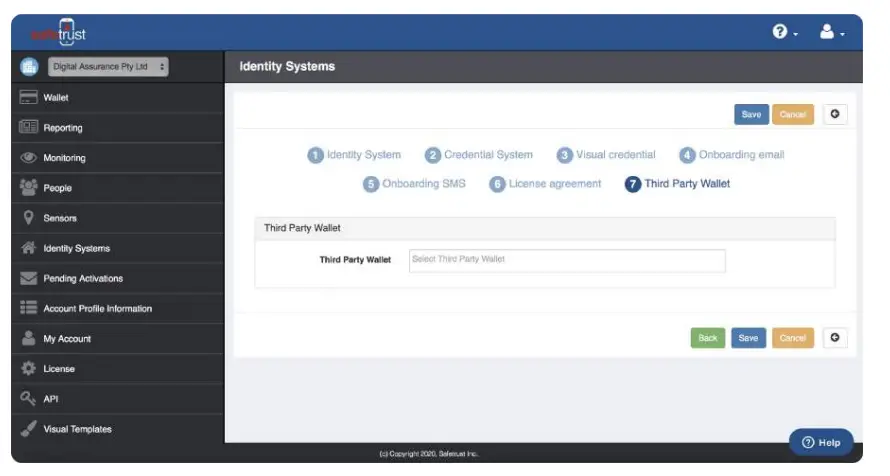Click the API key icon
Image resolution: width=890 pixels, height=476 pixels.
(28, 398)
